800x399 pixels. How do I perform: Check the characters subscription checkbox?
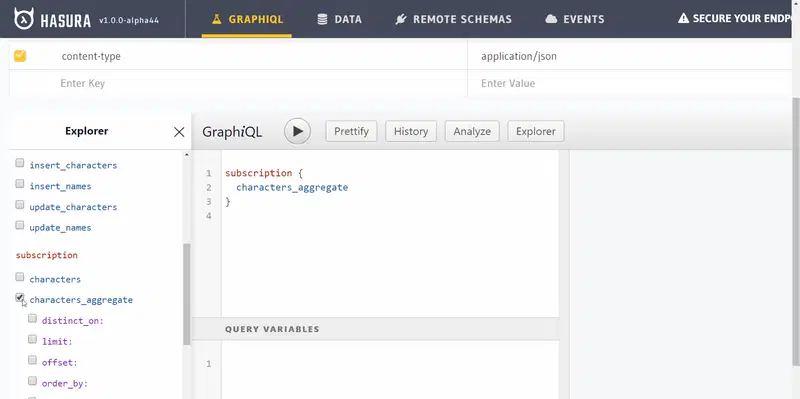click(x=19, y=277)
